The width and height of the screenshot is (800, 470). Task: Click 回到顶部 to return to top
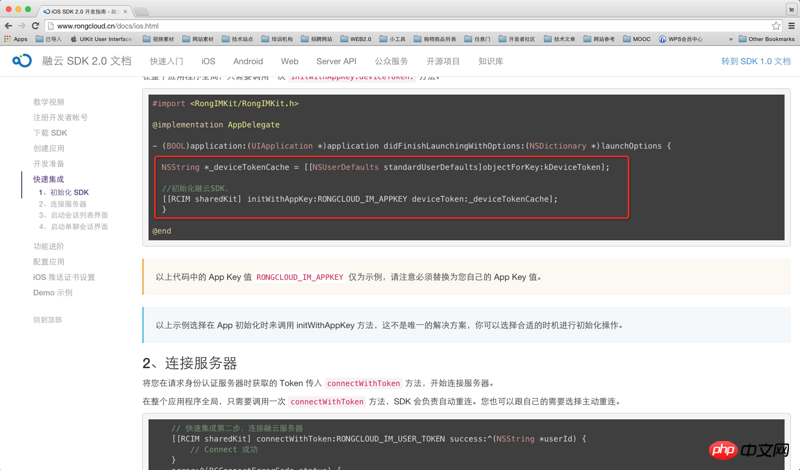click(x=47, y=320)
